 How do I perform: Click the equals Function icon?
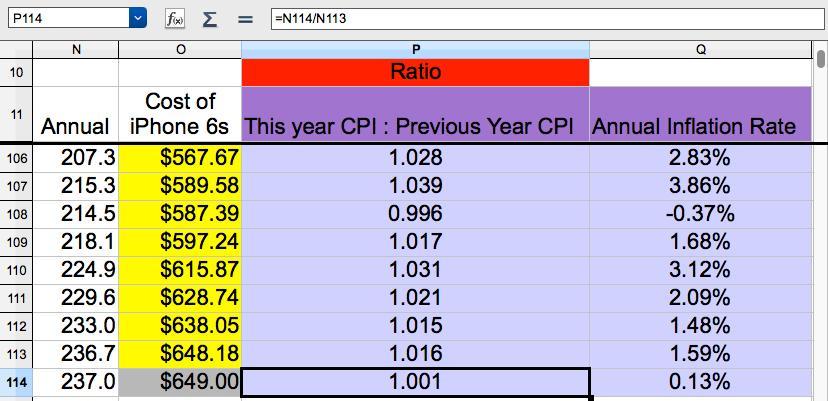pos(245,18)
